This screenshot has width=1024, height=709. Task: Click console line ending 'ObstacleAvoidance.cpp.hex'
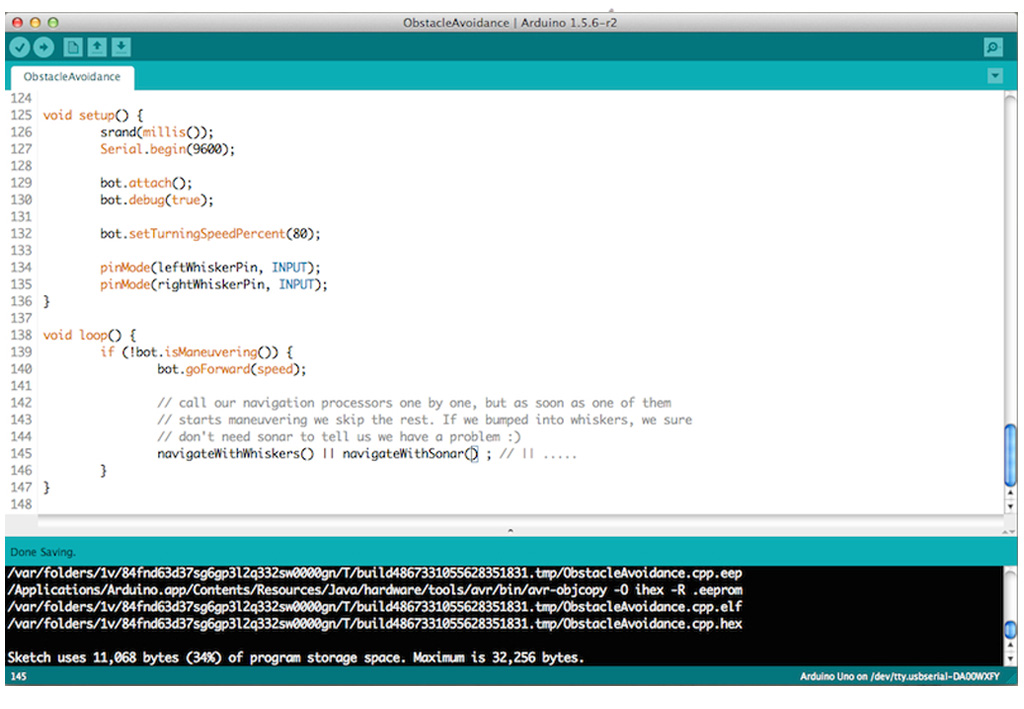tap(374, 624)
